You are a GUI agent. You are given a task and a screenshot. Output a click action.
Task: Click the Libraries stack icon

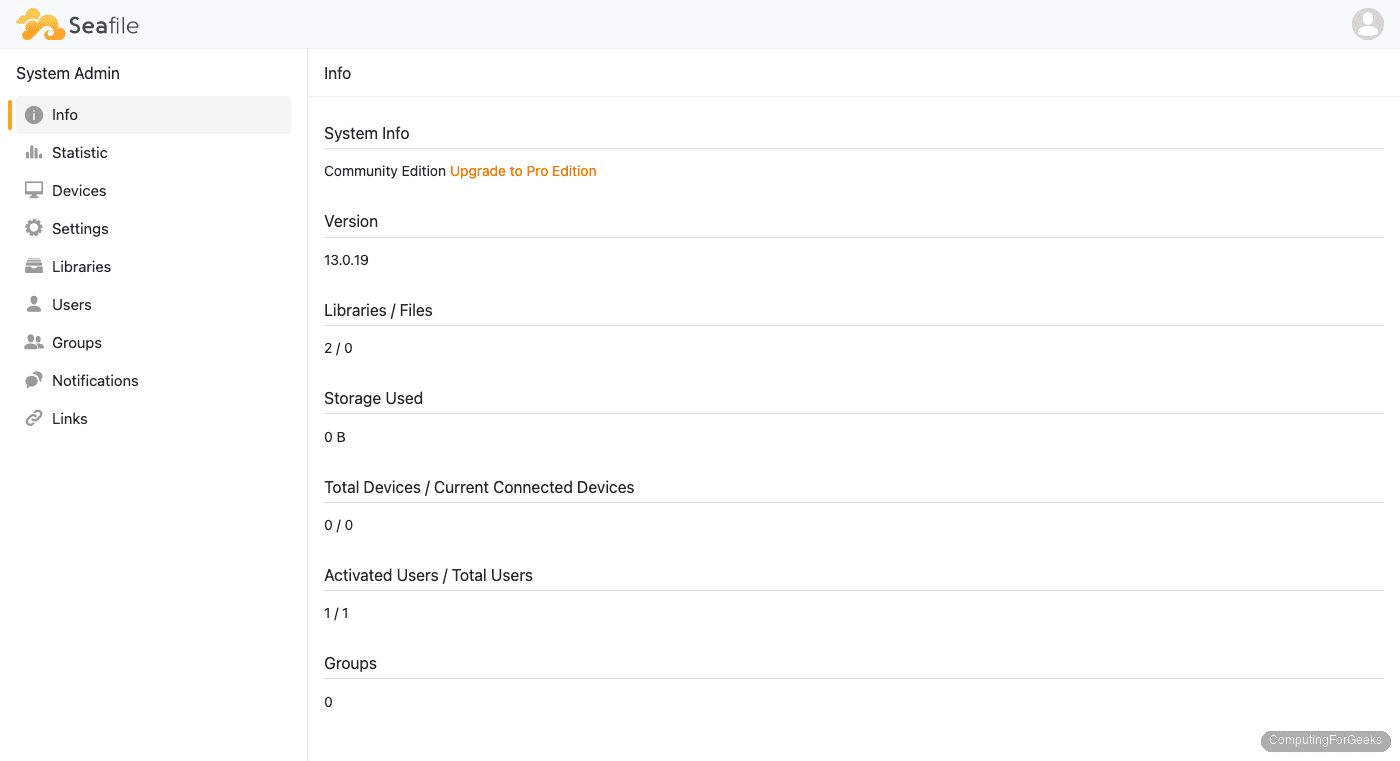pos(34,266)
